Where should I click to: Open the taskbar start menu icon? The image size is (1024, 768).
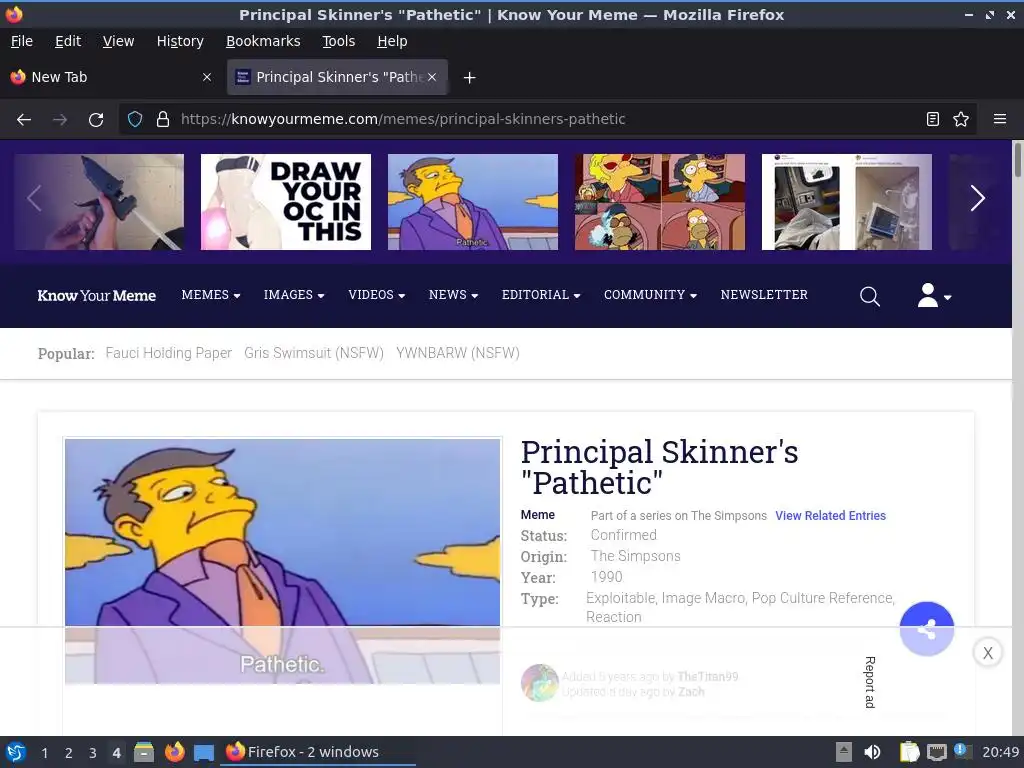tap(16, 752)
